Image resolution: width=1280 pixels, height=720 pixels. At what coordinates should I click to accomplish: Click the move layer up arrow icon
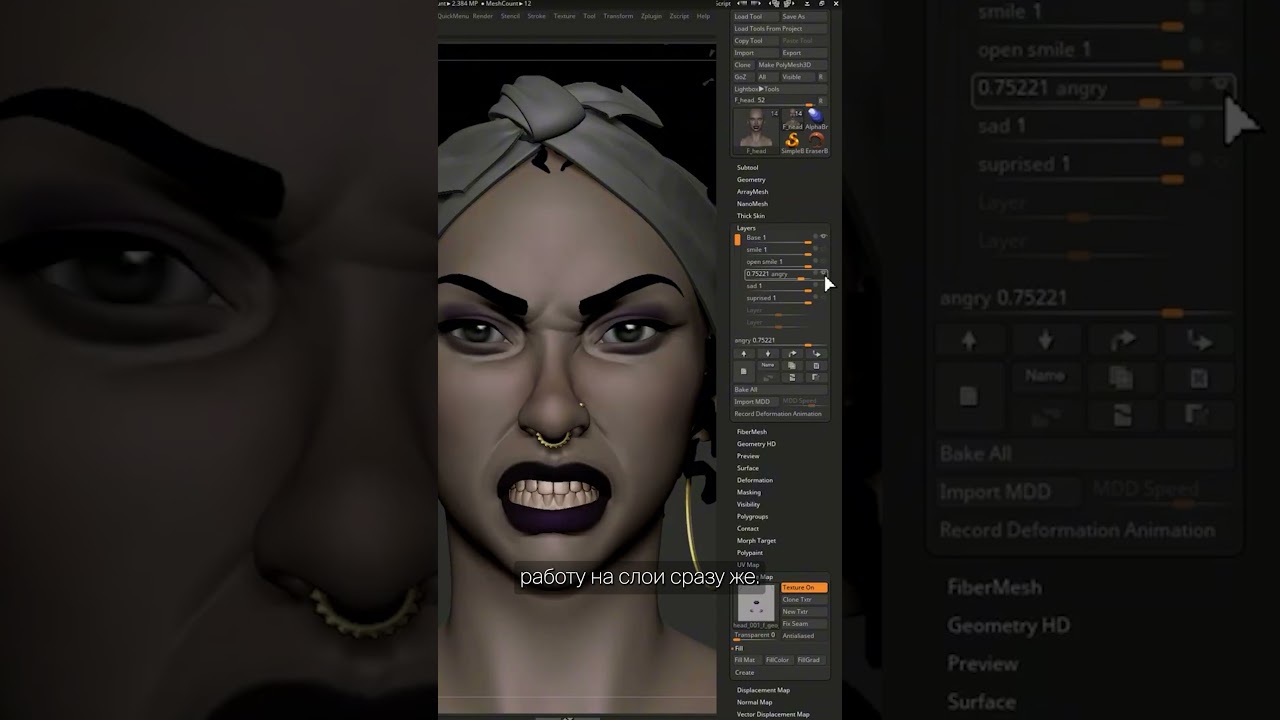[x=744, y=354]
